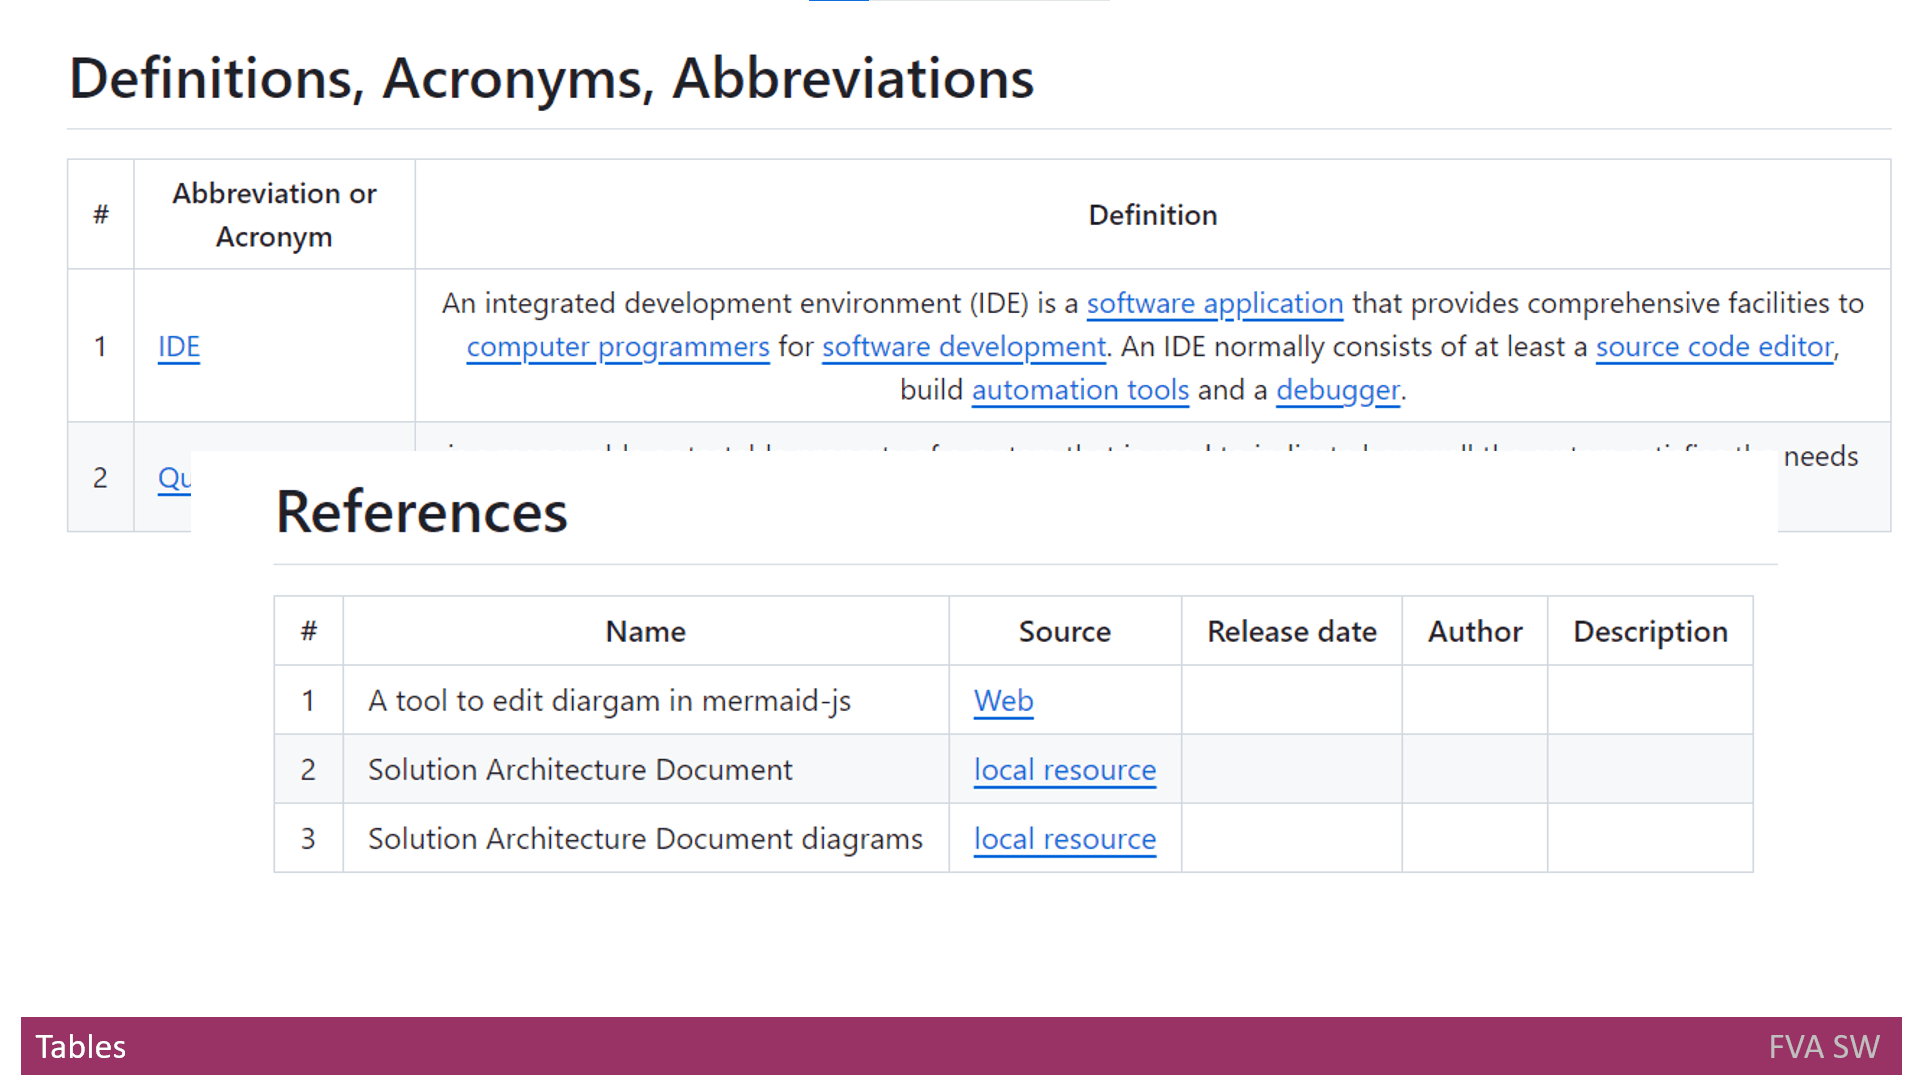Viewport: 1920px width, 1080px height.
Task: Follow the software development link
Action: pyautogui.click(x=963, y=347)
